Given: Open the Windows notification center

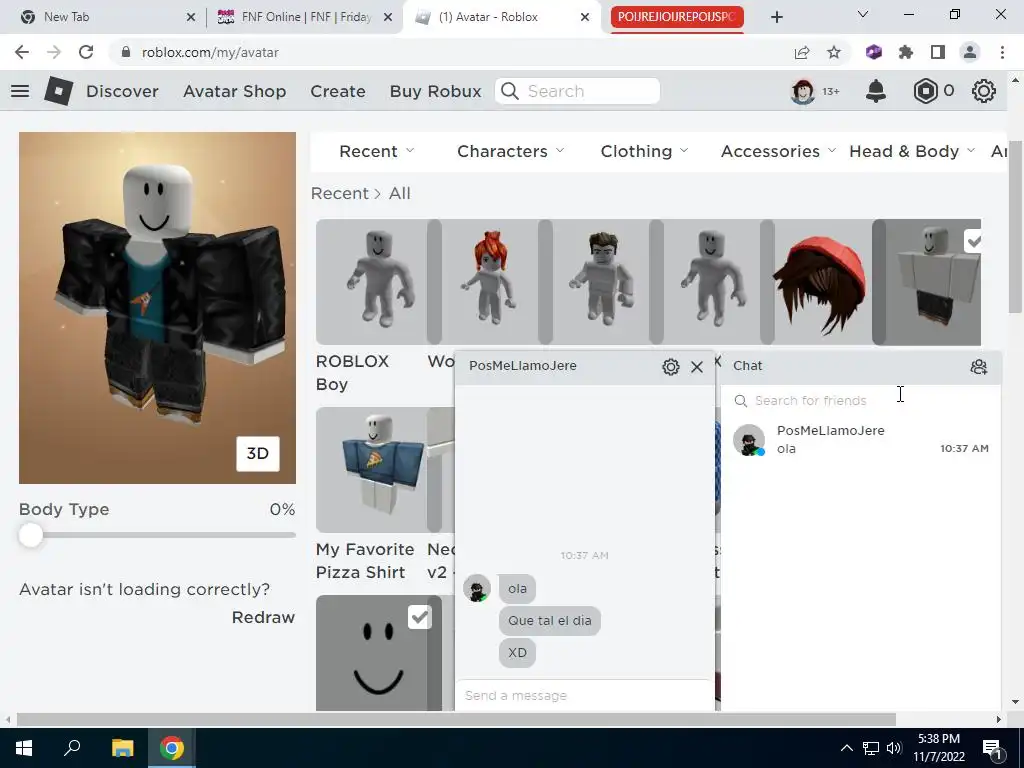Looking at the screenshot, I should (992, 749).
